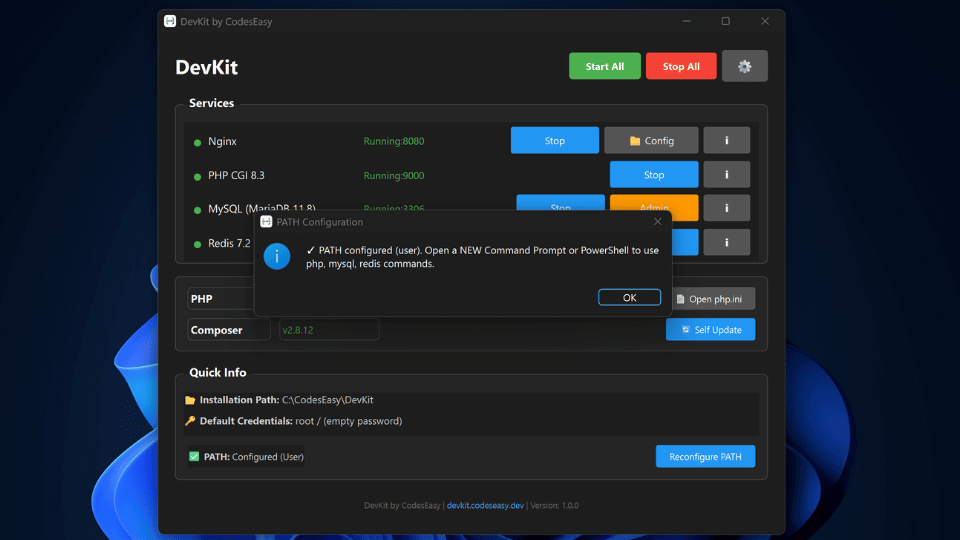Screen dimensions: 960x540
Task: Run Composer Self Update
Action: pyautogui.click(x=710, y=329)
